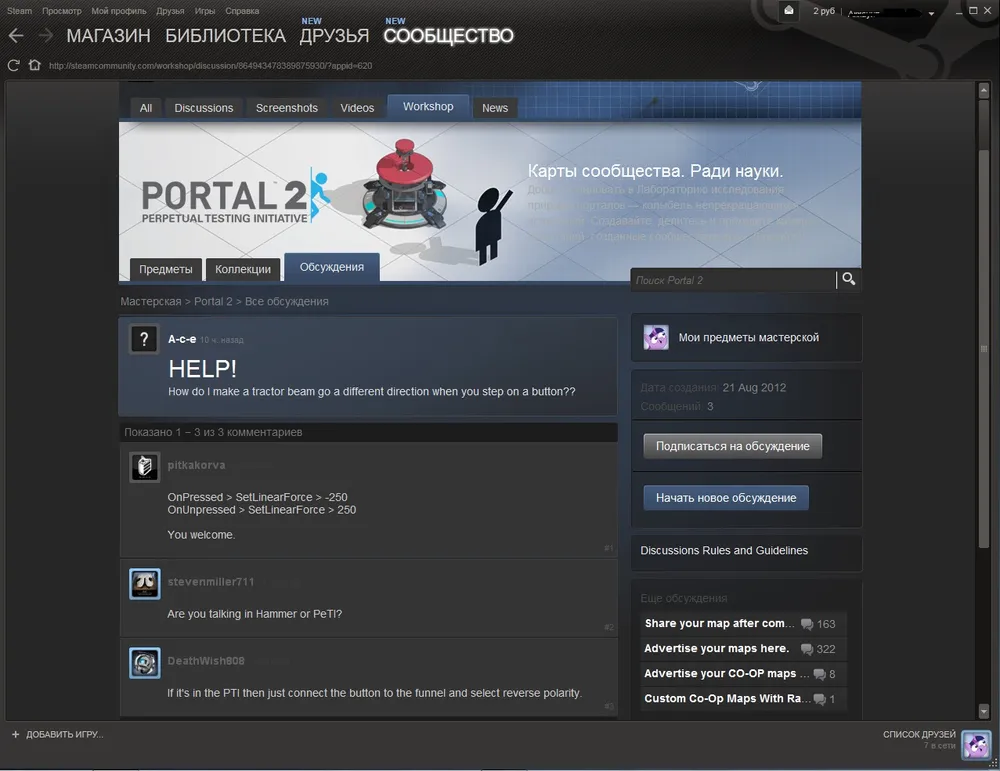1000x771 pixels.
Task: Select the Discussions hub tab
Action: [x=204, y=108]
